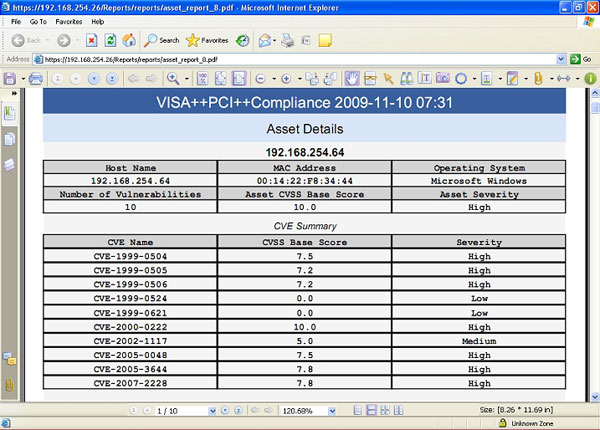Screen dimensions: 600x430
Task: Click the green info about icon
Action: point(590,79)
